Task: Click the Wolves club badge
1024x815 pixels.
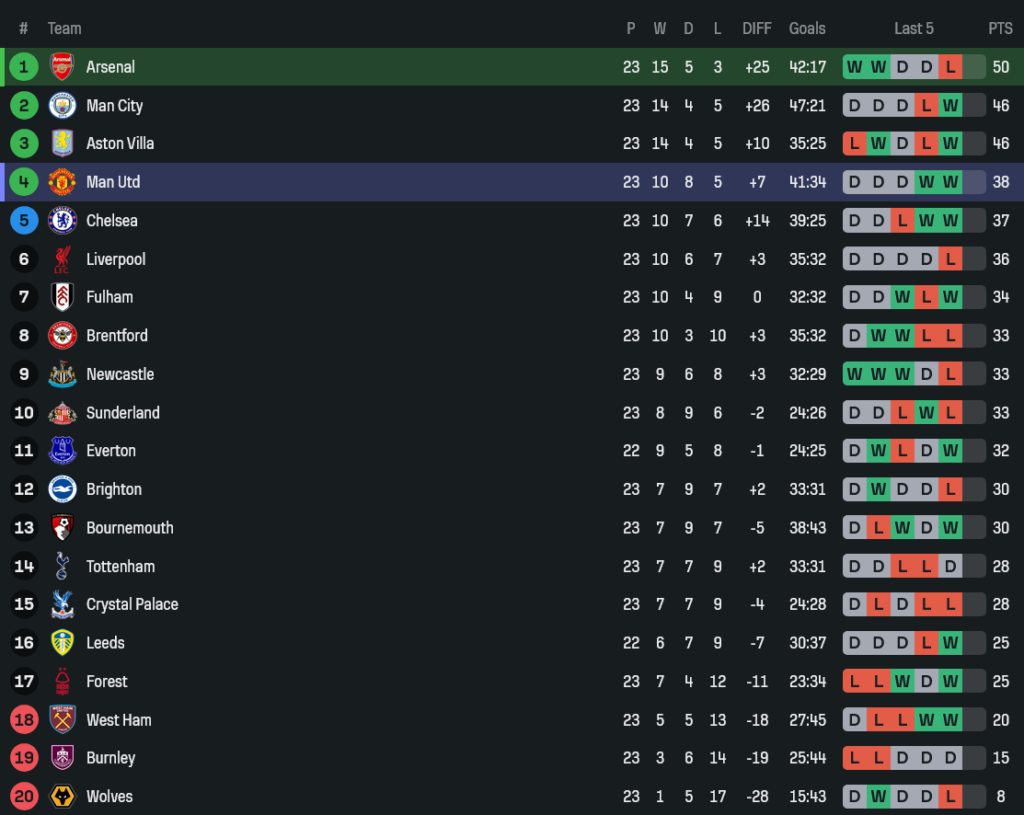Action: [62, 796]
